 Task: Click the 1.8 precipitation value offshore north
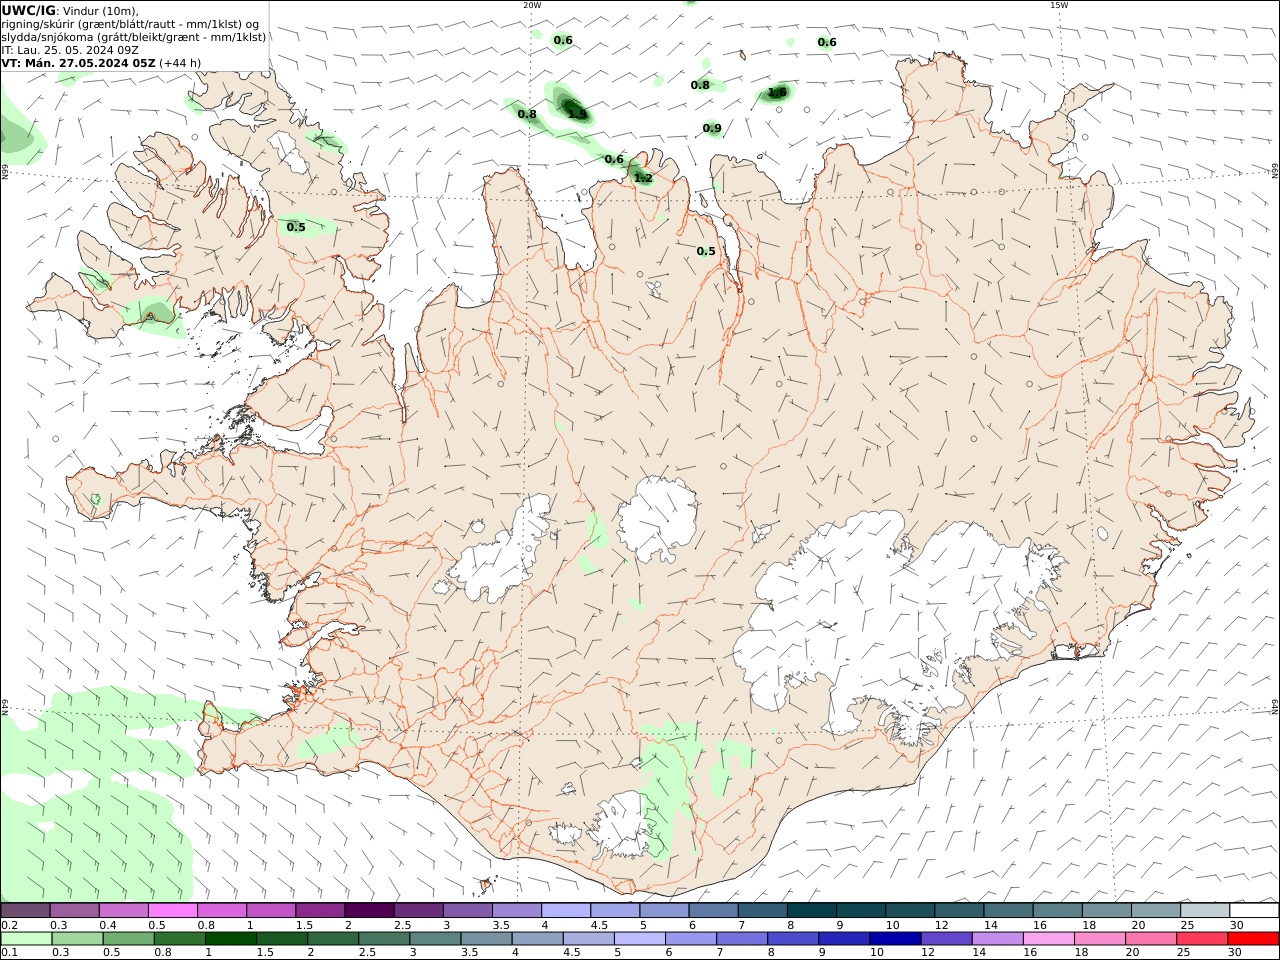pyautogui.click(x=777, y=93)
